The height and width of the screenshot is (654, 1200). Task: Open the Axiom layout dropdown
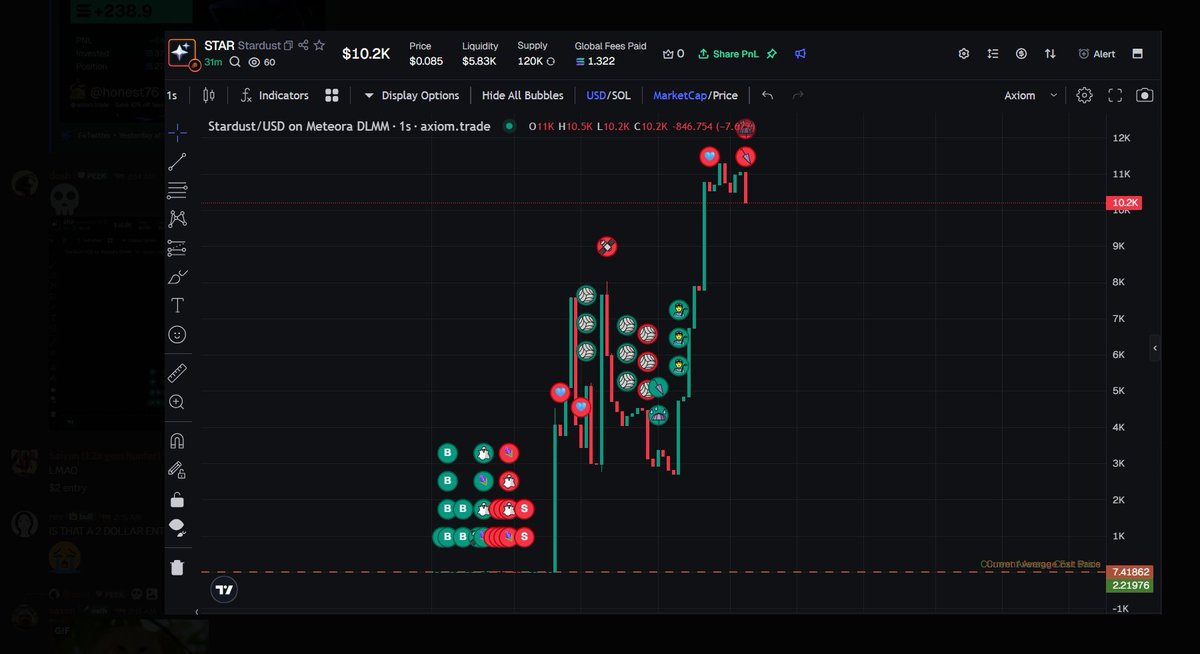1031,95
